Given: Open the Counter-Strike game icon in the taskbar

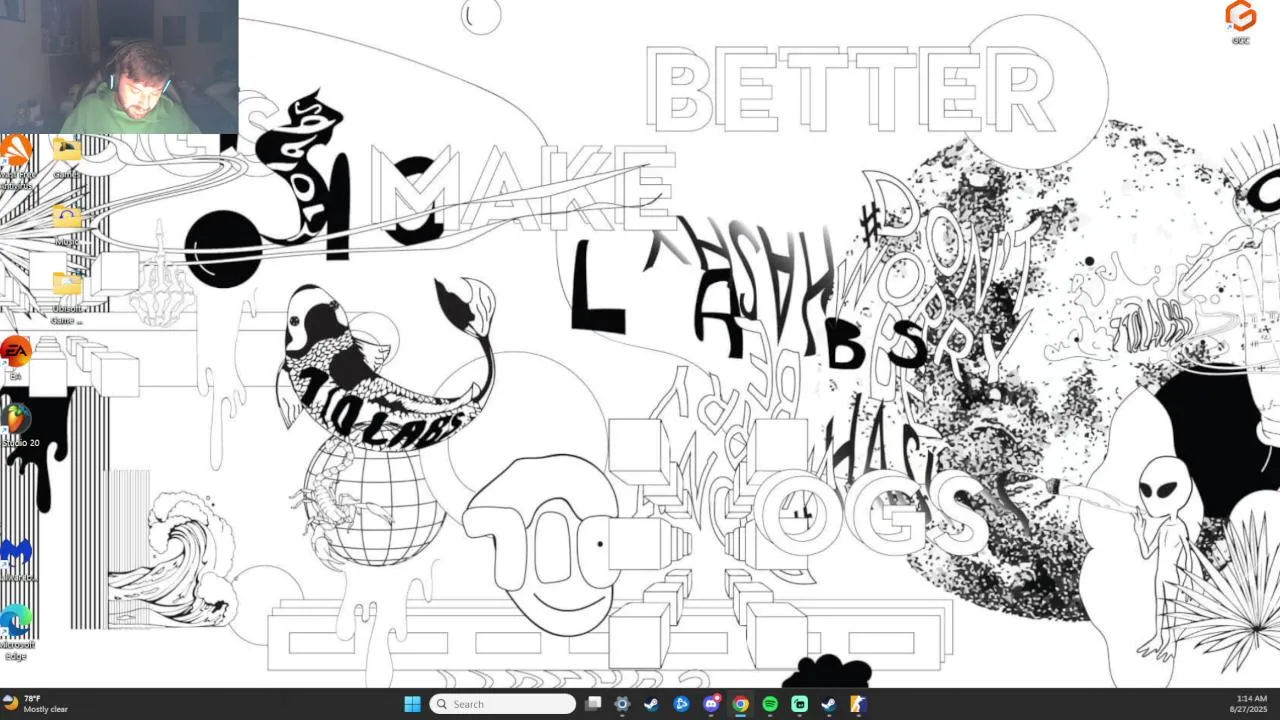Looking at the screenshot, I should (858, 704).
